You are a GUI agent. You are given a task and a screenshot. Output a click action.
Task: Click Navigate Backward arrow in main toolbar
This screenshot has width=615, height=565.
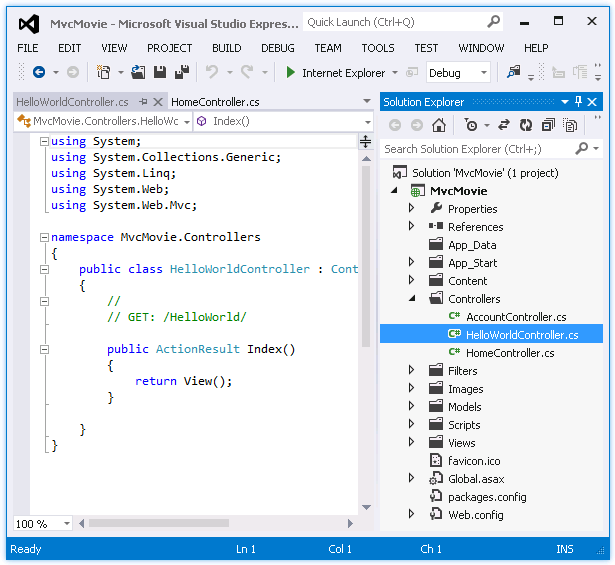click(x=39, y=72)
